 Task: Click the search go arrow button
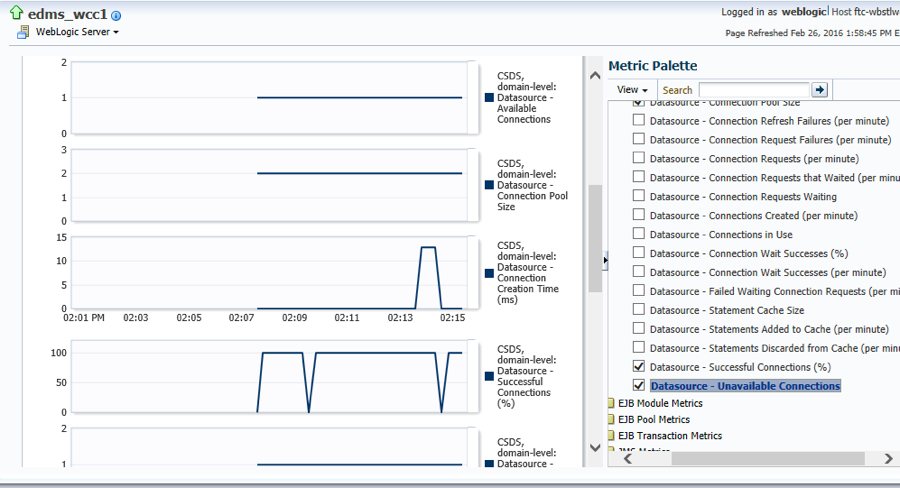click(820, 90)
